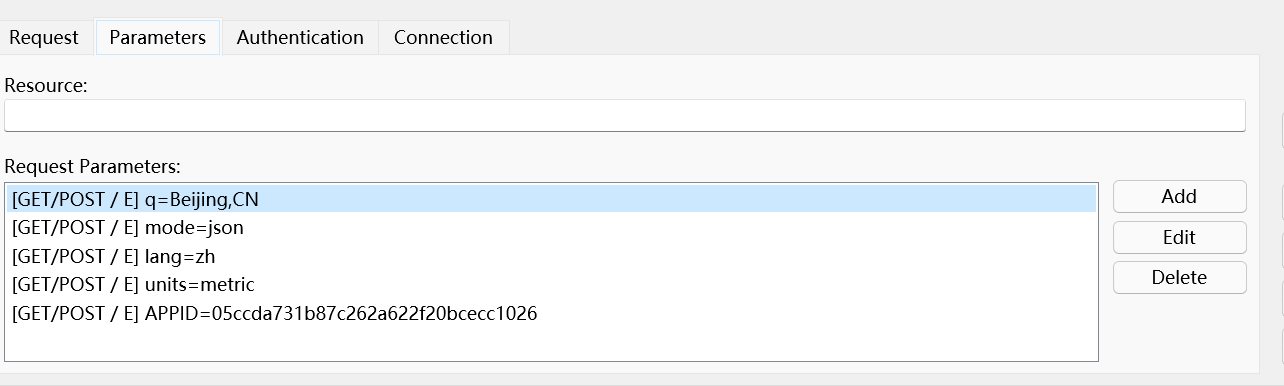Click the Resource label text

[x=46, y=86]
